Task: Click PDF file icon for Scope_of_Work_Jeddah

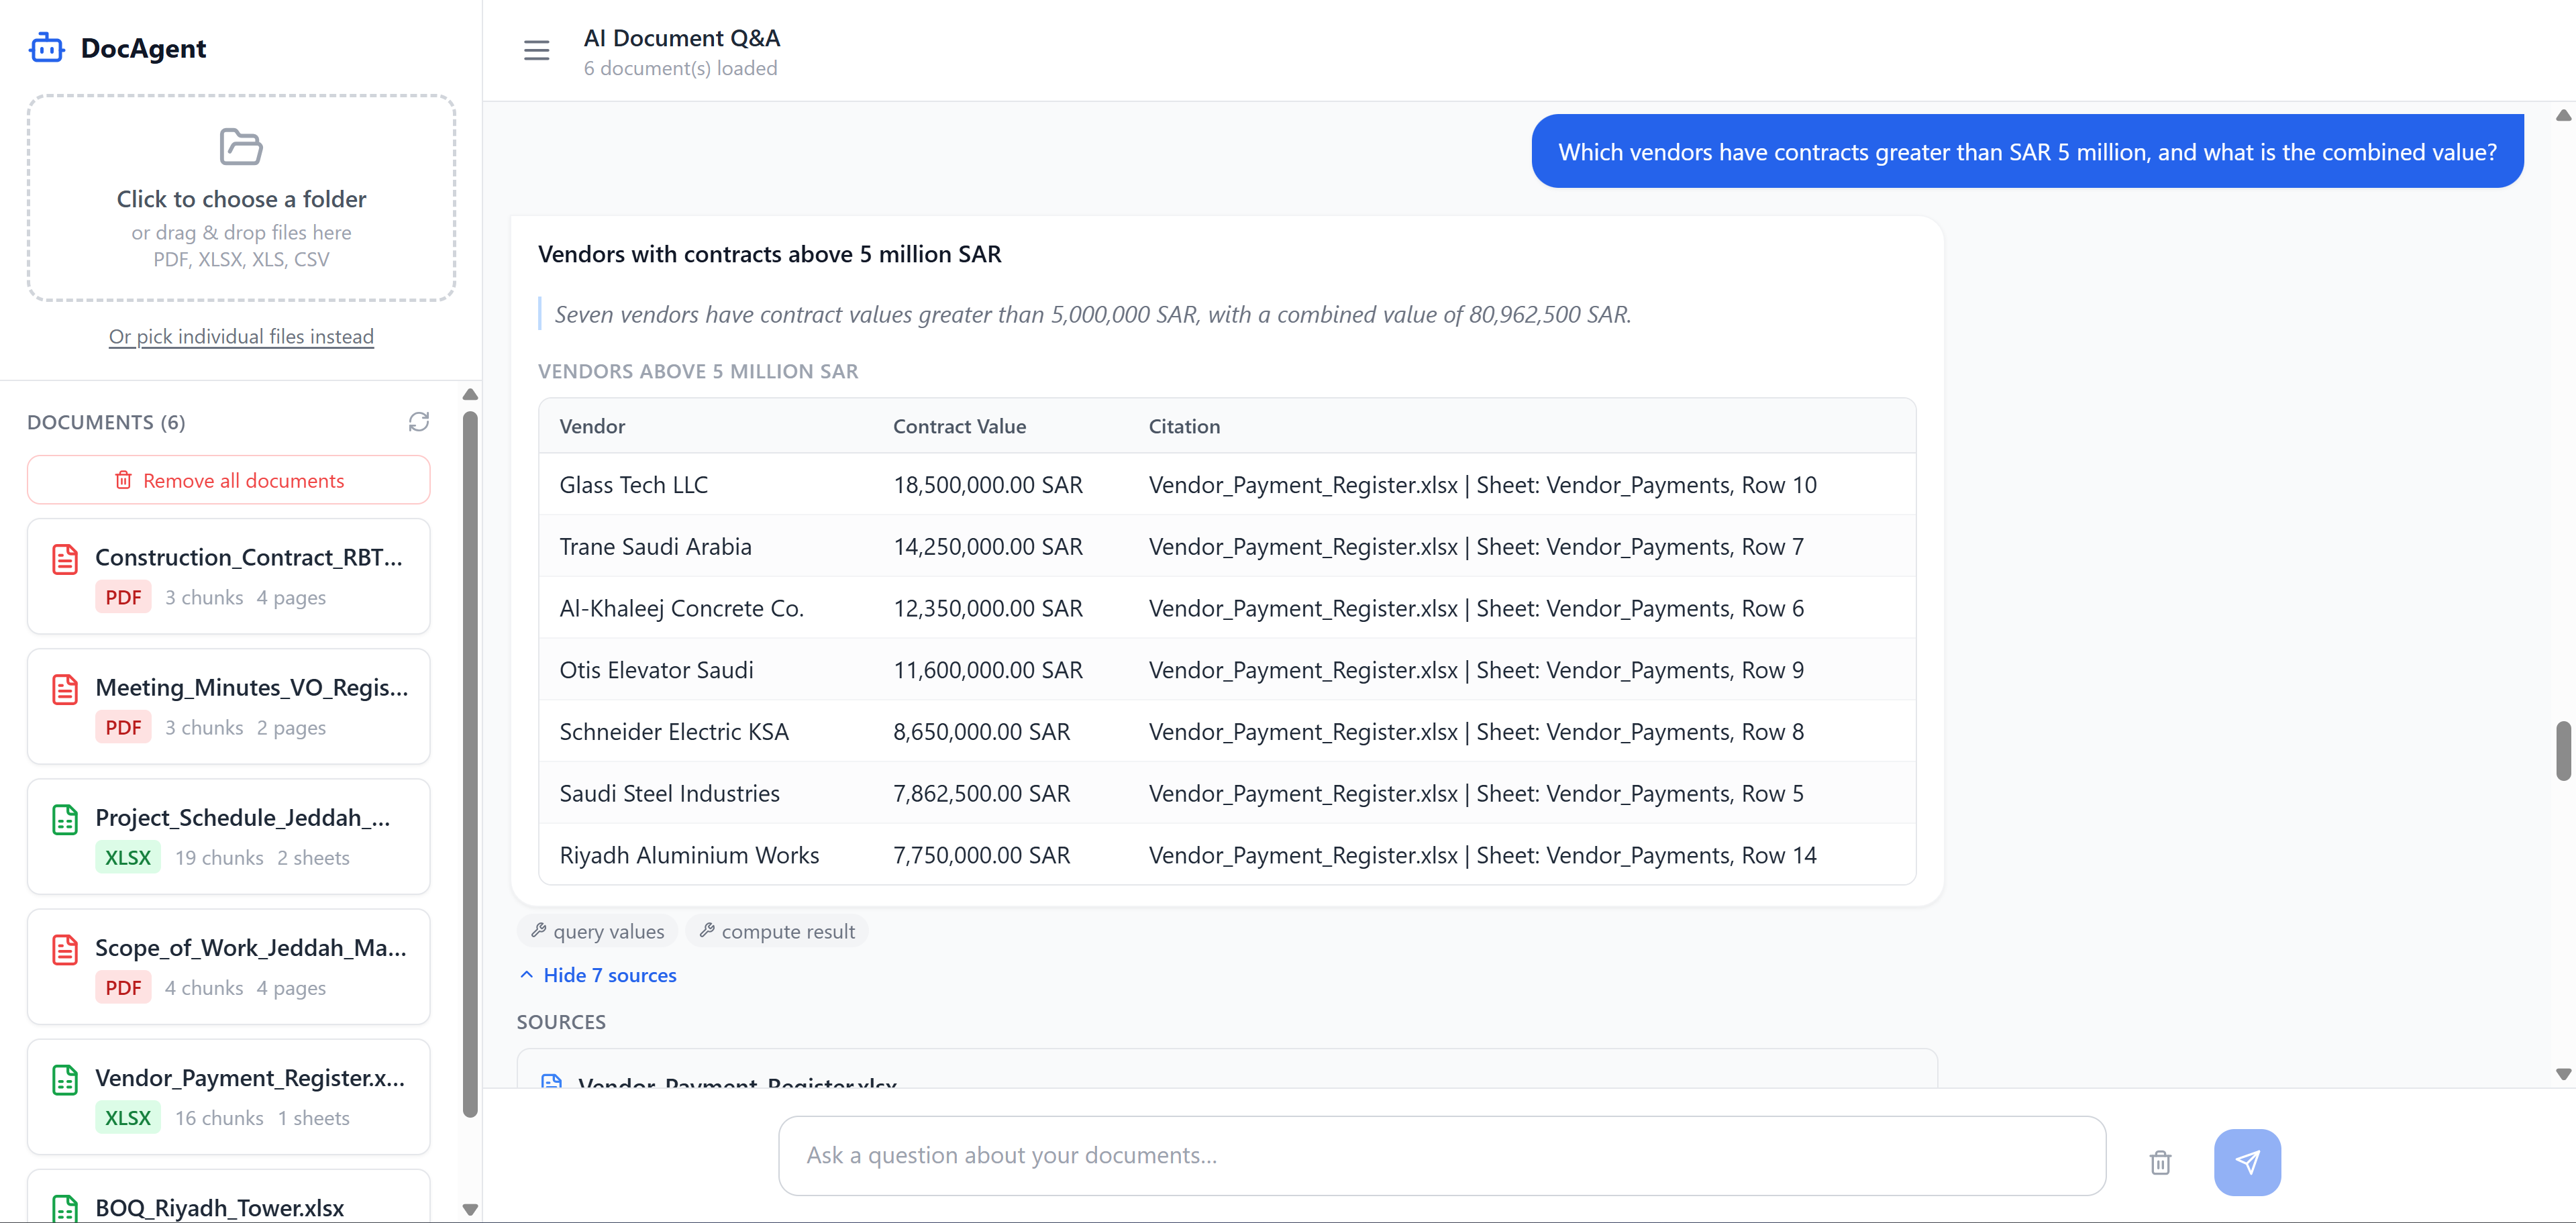Action: coord(65,949)
